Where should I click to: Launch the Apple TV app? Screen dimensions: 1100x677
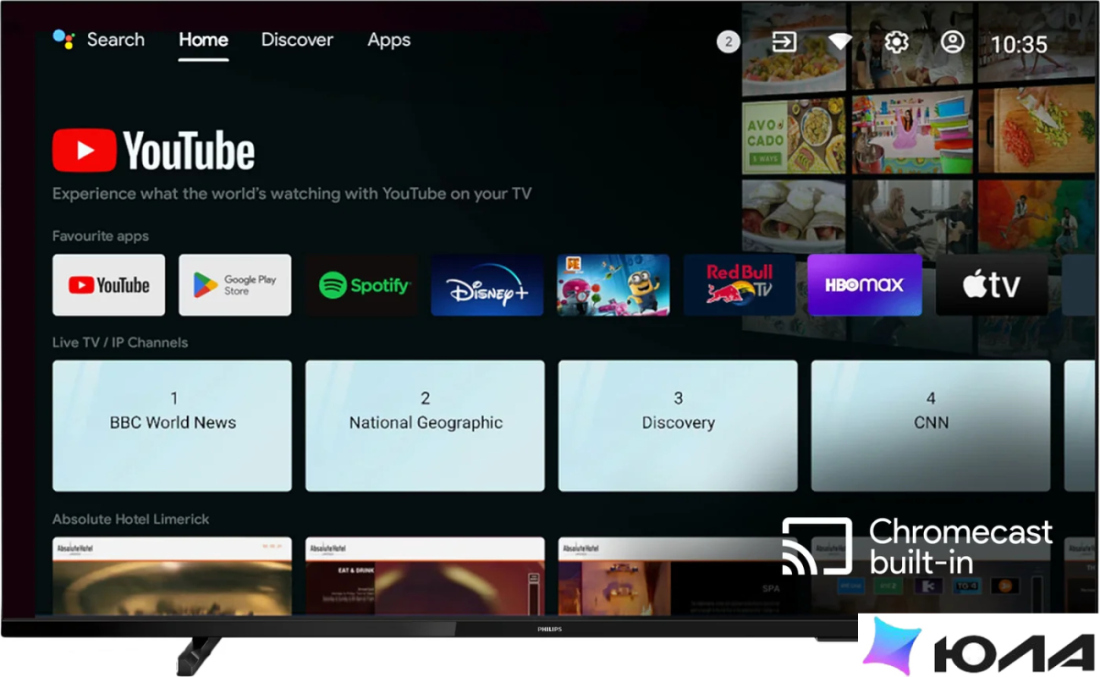tap(992, 285)
